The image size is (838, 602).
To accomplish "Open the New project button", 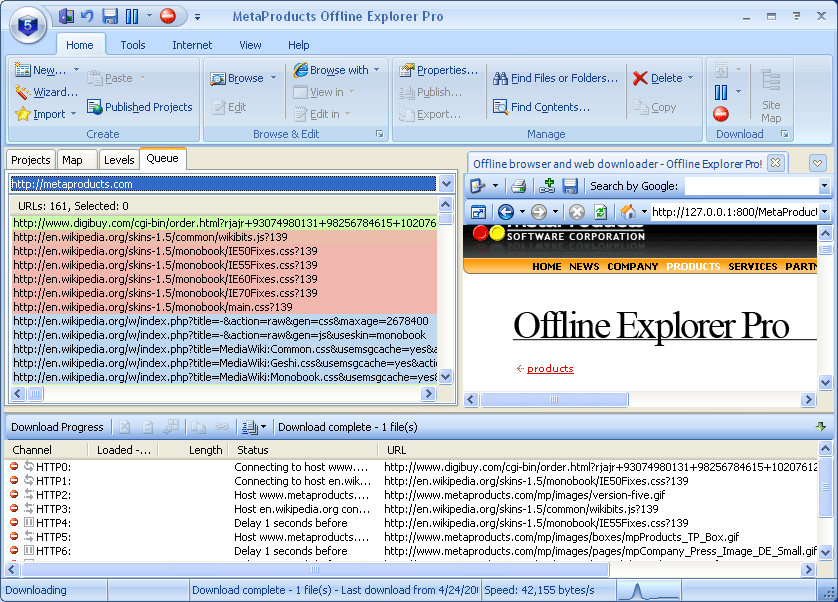I will click(x=41, y=70).
